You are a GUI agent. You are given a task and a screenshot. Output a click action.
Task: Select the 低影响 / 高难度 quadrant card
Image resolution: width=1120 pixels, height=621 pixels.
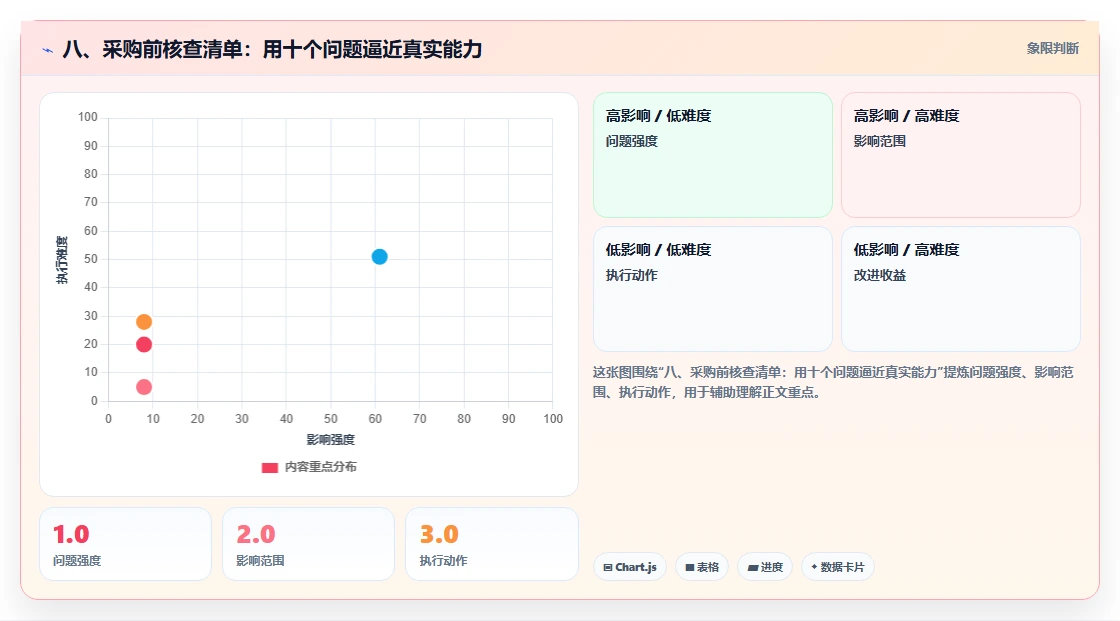point(961,289)
